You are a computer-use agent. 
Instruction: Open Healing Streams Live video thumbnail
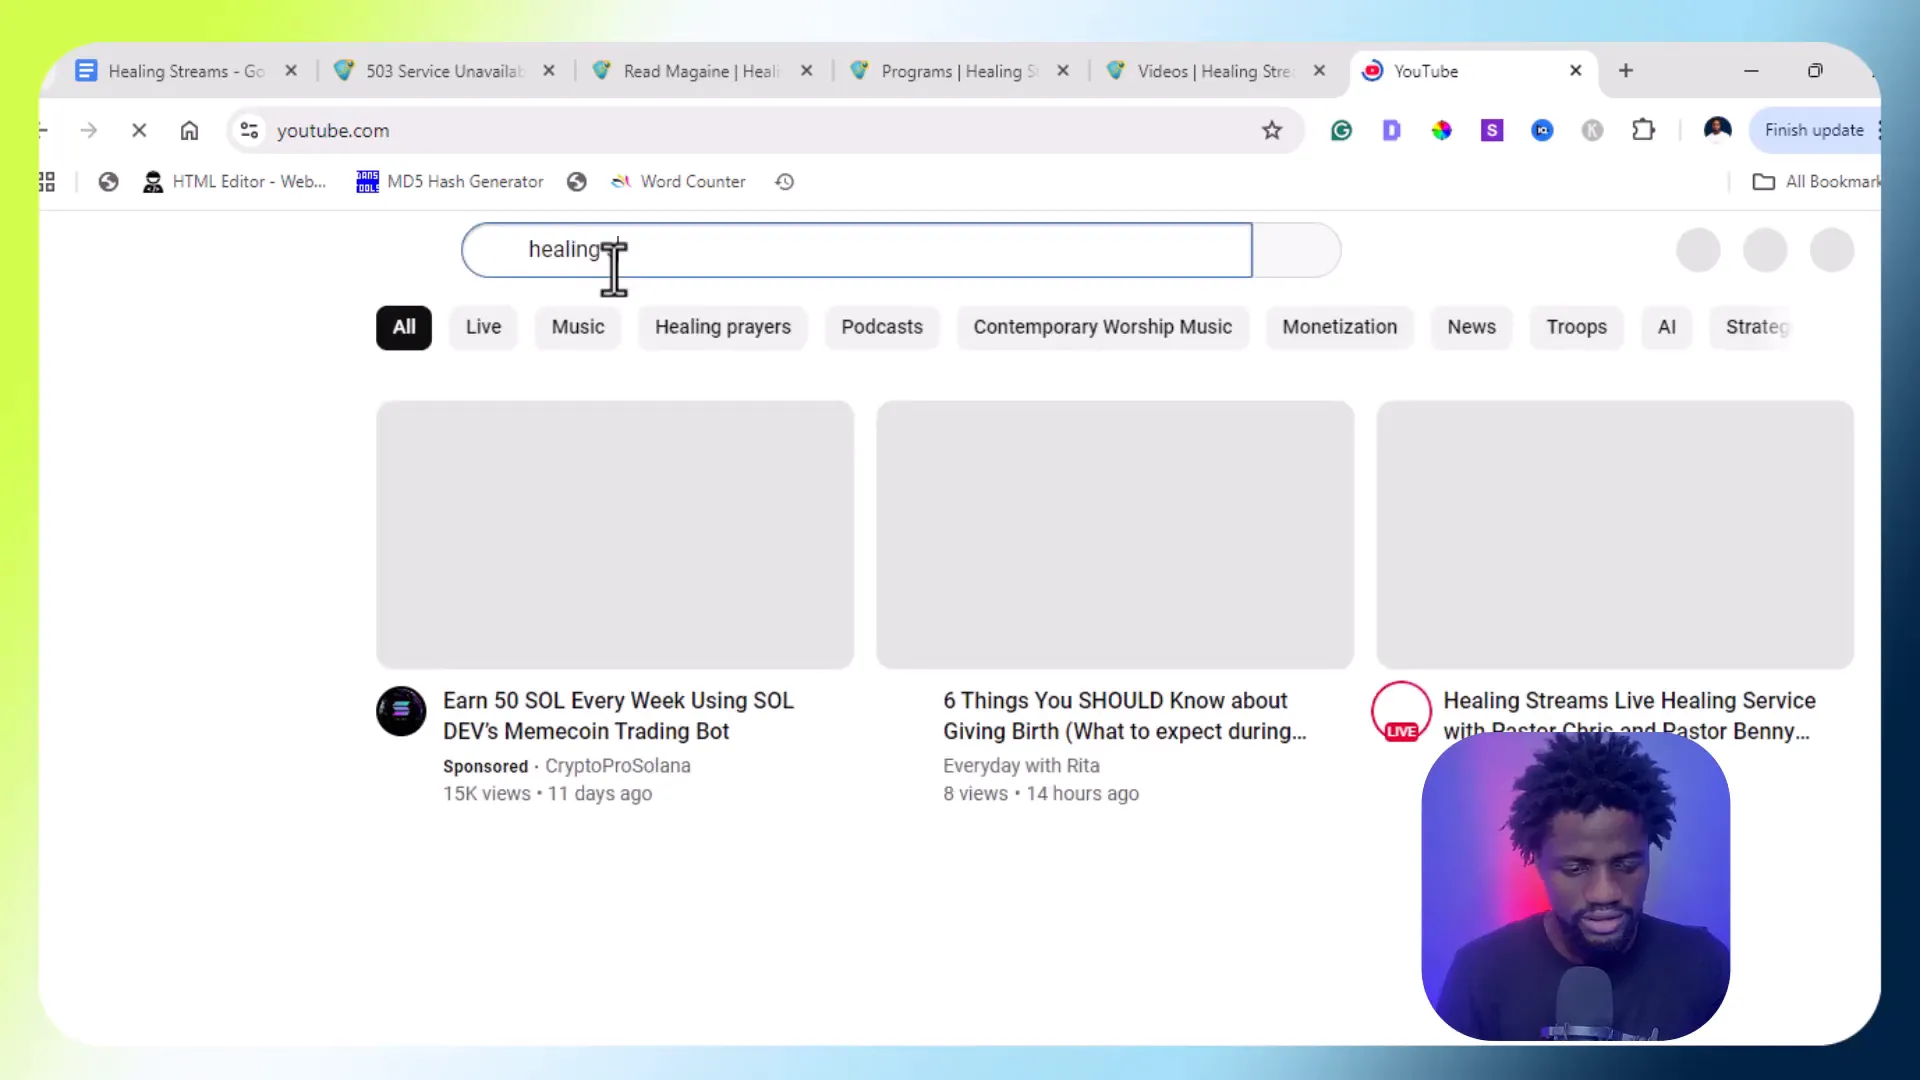[x=1615, y=535]
